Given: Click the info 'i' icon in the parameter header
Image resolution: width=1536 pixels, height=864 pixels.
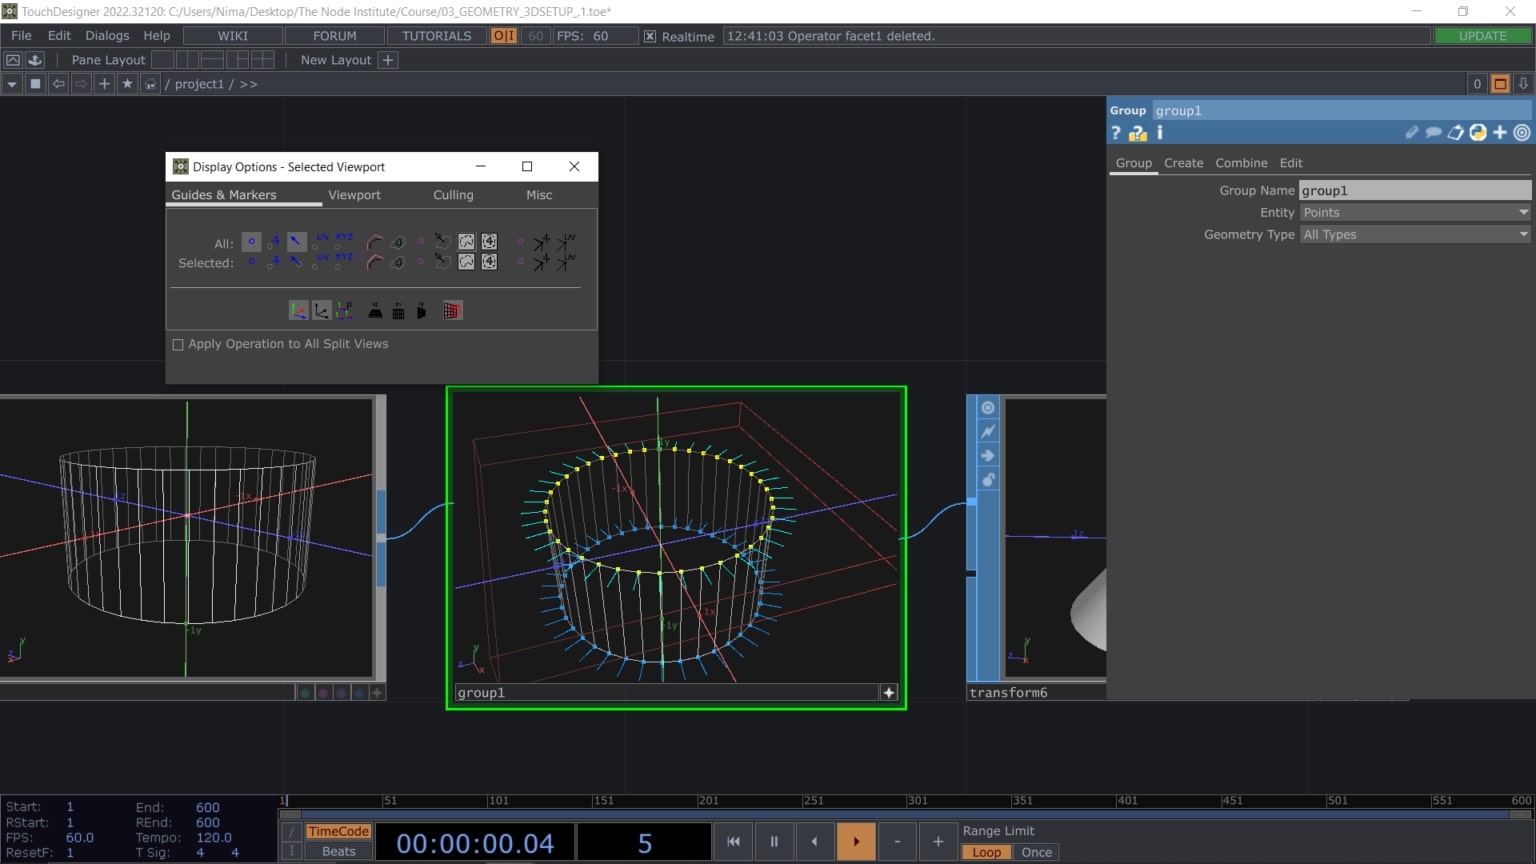Looking at the screenshot, I should [x=1159, y=132].
